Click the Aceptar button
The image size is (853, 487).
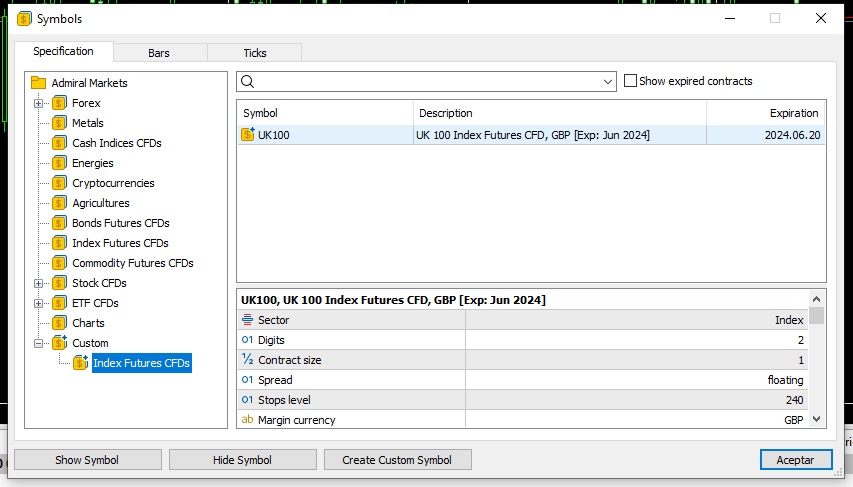click(x=796, y=460)
